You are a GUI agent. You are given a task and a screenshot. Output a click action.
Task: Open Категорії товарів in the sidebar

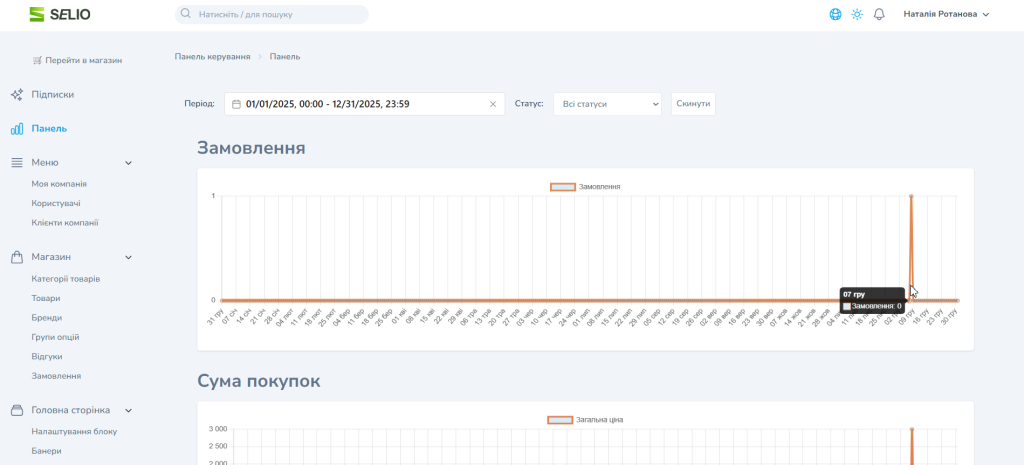coord(65,279)
